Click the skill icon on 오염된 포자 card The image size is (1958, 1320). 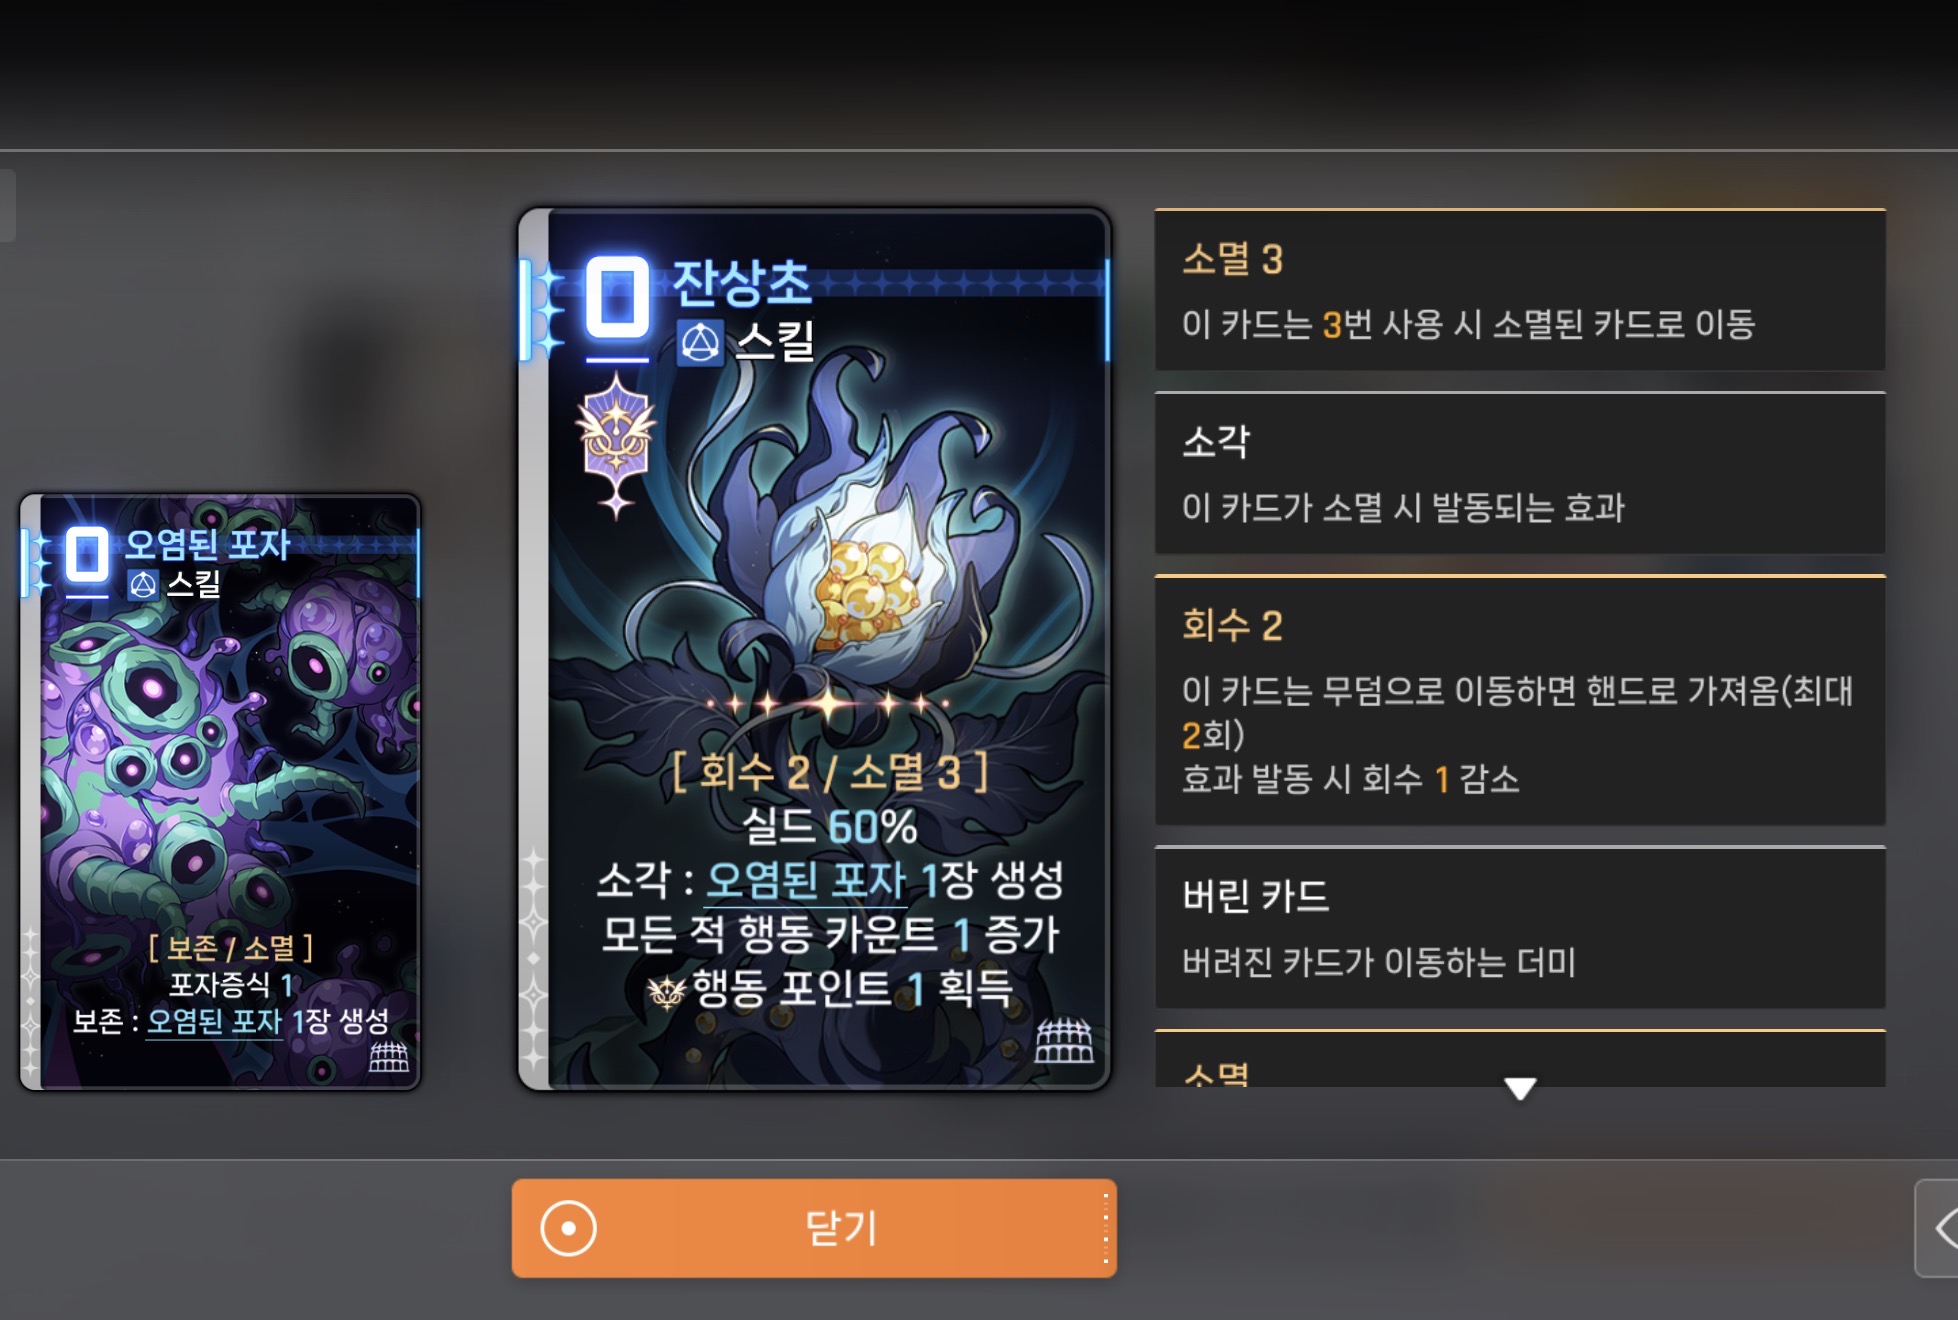[x=143, y=584]
